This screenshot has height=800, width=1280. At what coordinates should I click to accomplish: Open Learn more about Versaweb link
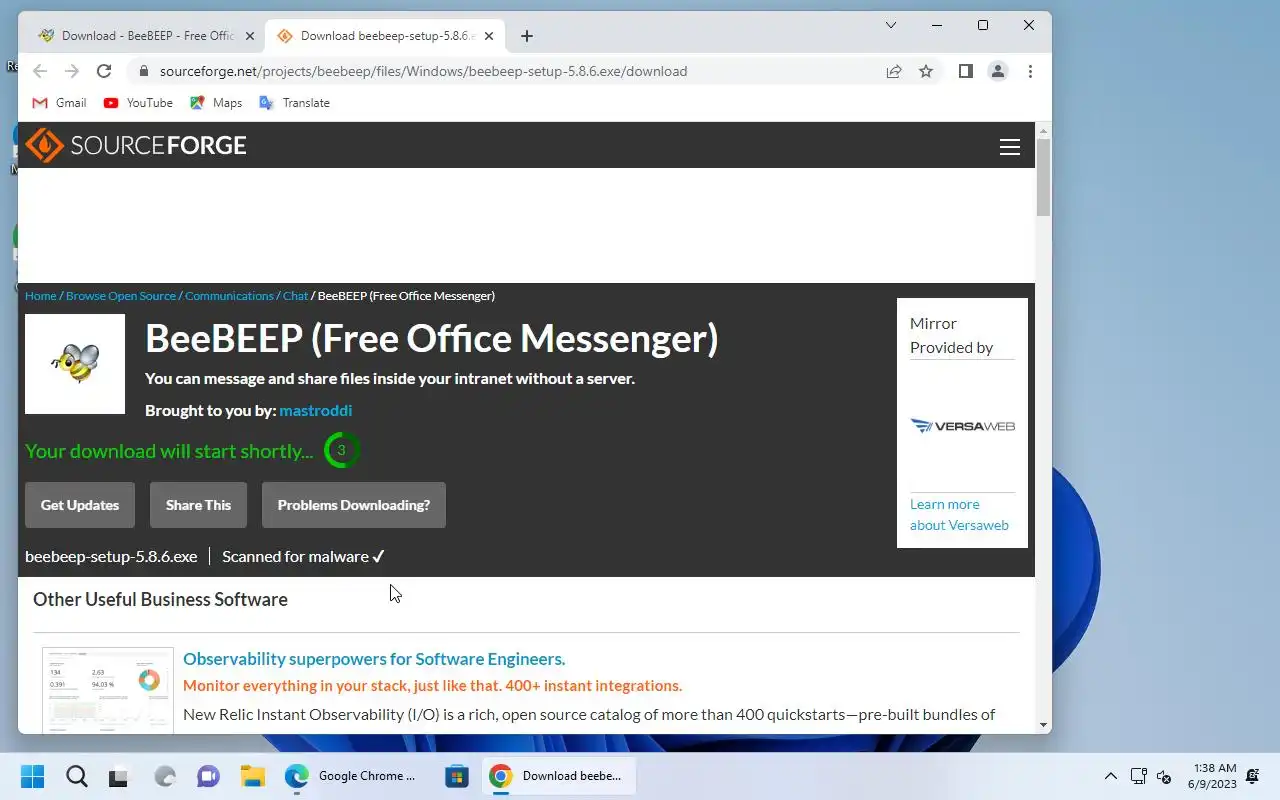tap(959, 515)
